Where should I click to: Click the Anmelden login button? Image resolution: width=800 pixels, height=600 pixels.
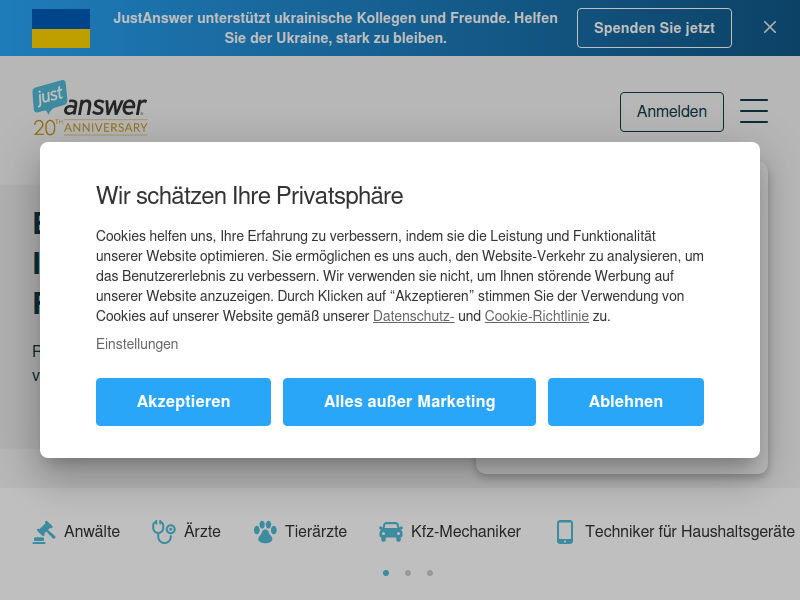click(671, 112)
